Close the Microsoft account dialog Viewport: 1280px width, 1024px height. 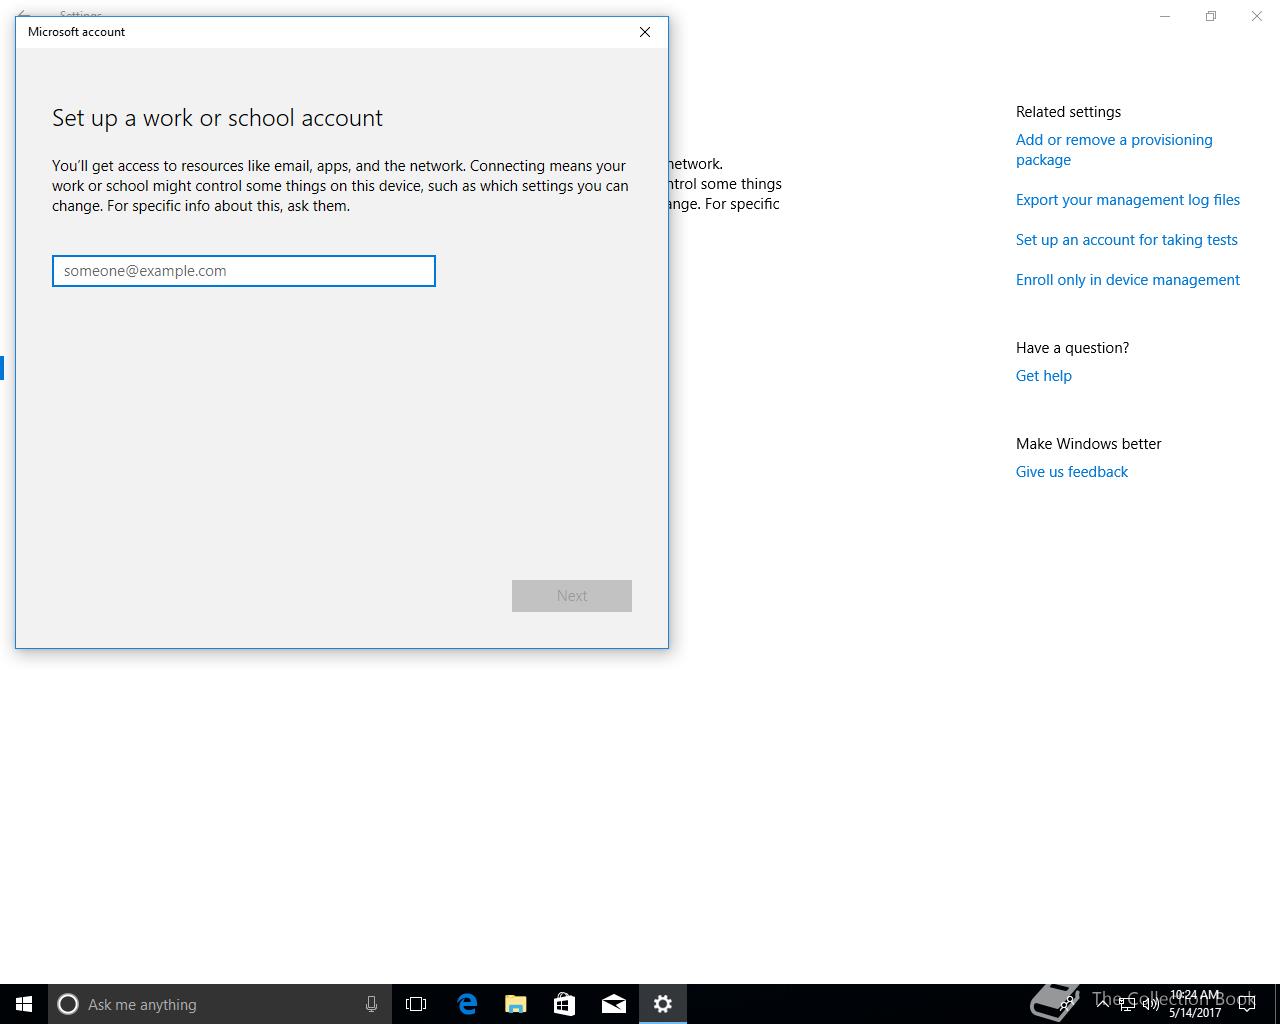[x=645, y=32]
